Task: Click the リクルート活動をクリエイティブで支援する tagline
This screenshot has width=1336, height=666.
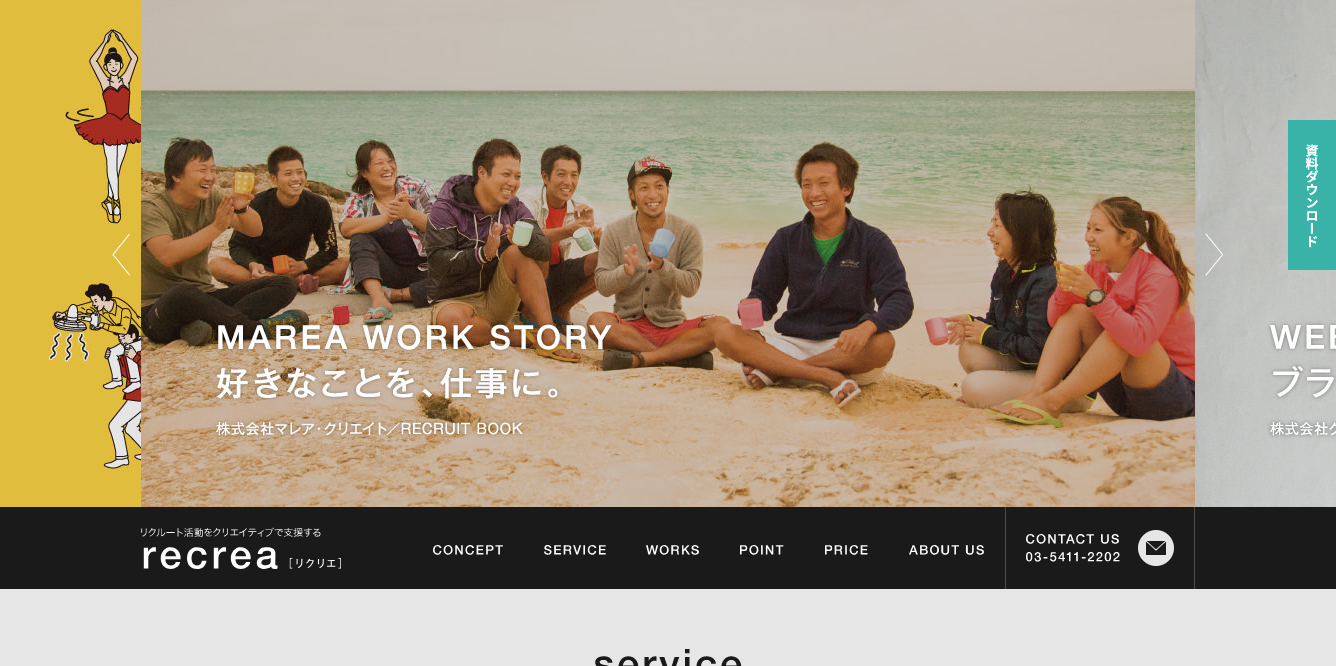Action: pos(231,532)
